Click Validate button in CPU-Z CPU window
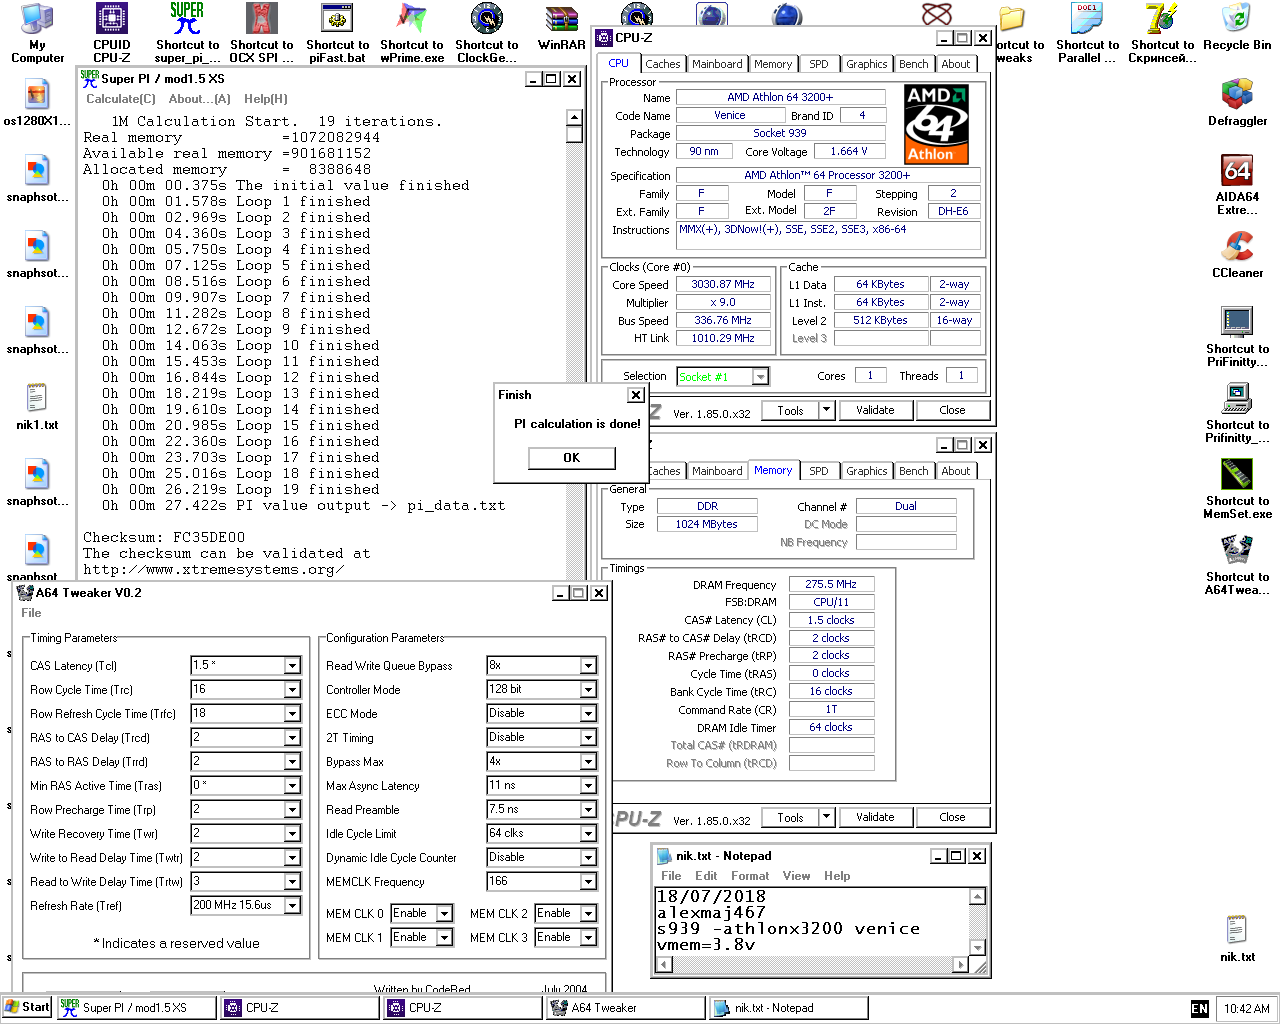This screenshot has width=1280, height=1024. pos(875,410)
